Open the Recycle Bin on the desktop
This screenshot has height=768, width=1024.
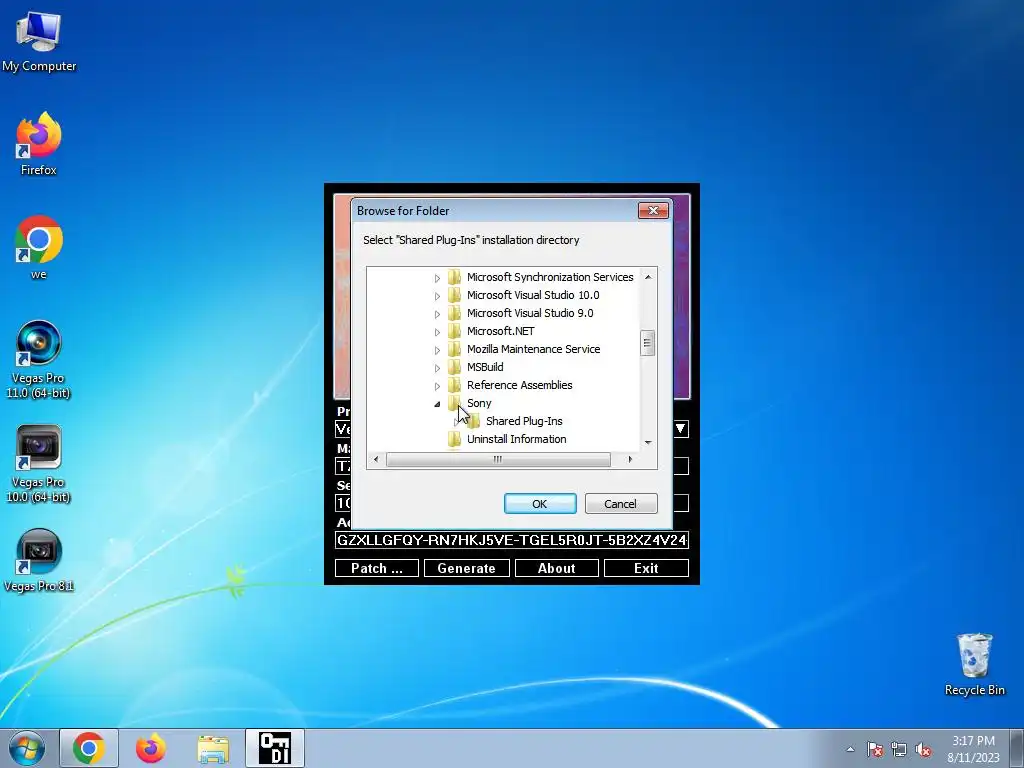[x=974, y=665]
